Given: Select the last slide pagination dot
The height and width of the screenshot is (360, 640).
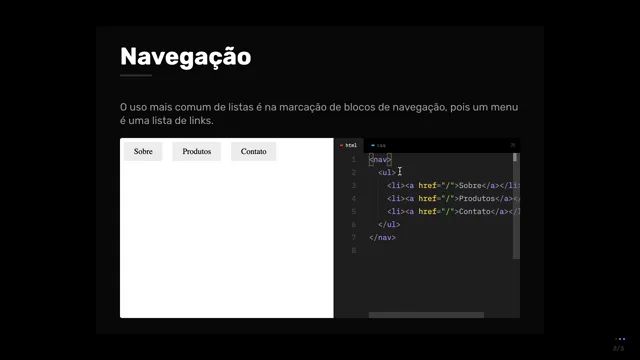Looking at the screenshot, I should click(624, 339).
